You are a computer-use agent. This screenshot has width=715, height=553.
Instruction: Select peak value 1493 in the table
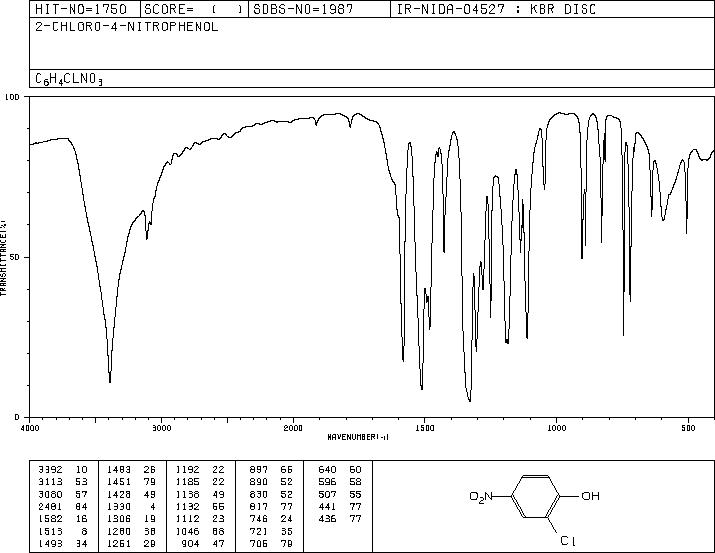[51, 544]
